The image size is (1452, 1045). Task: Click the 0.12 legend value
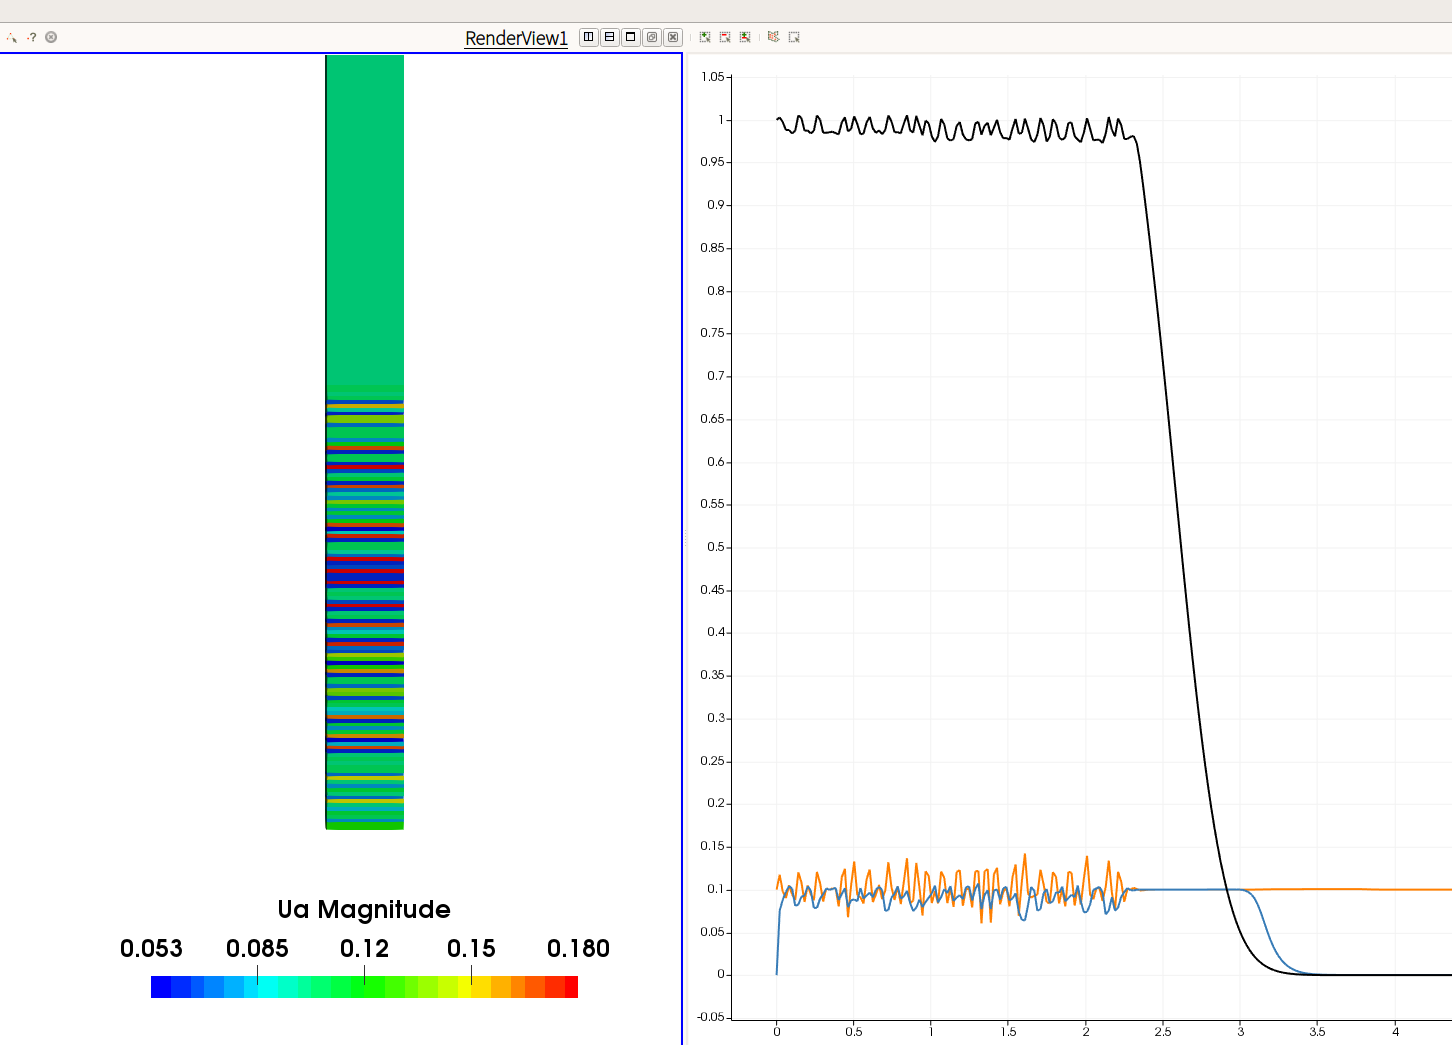(x=364, y=948)
